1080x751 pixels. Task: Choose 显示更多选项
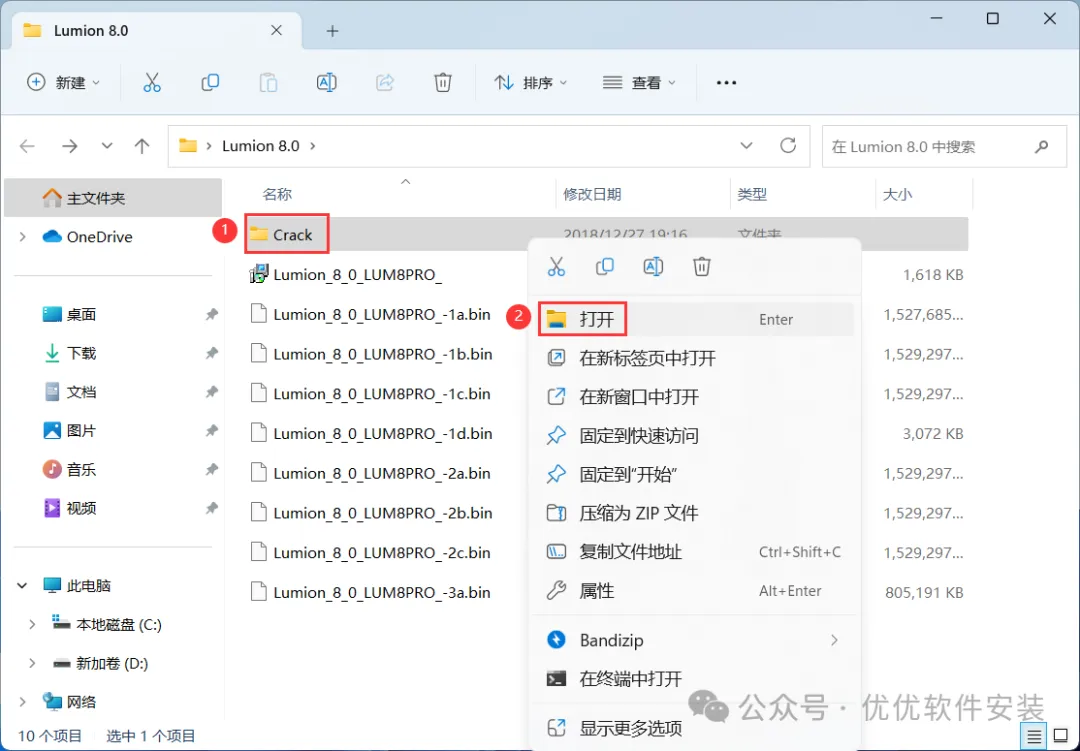pyautogui.click(x=694, y=728)
